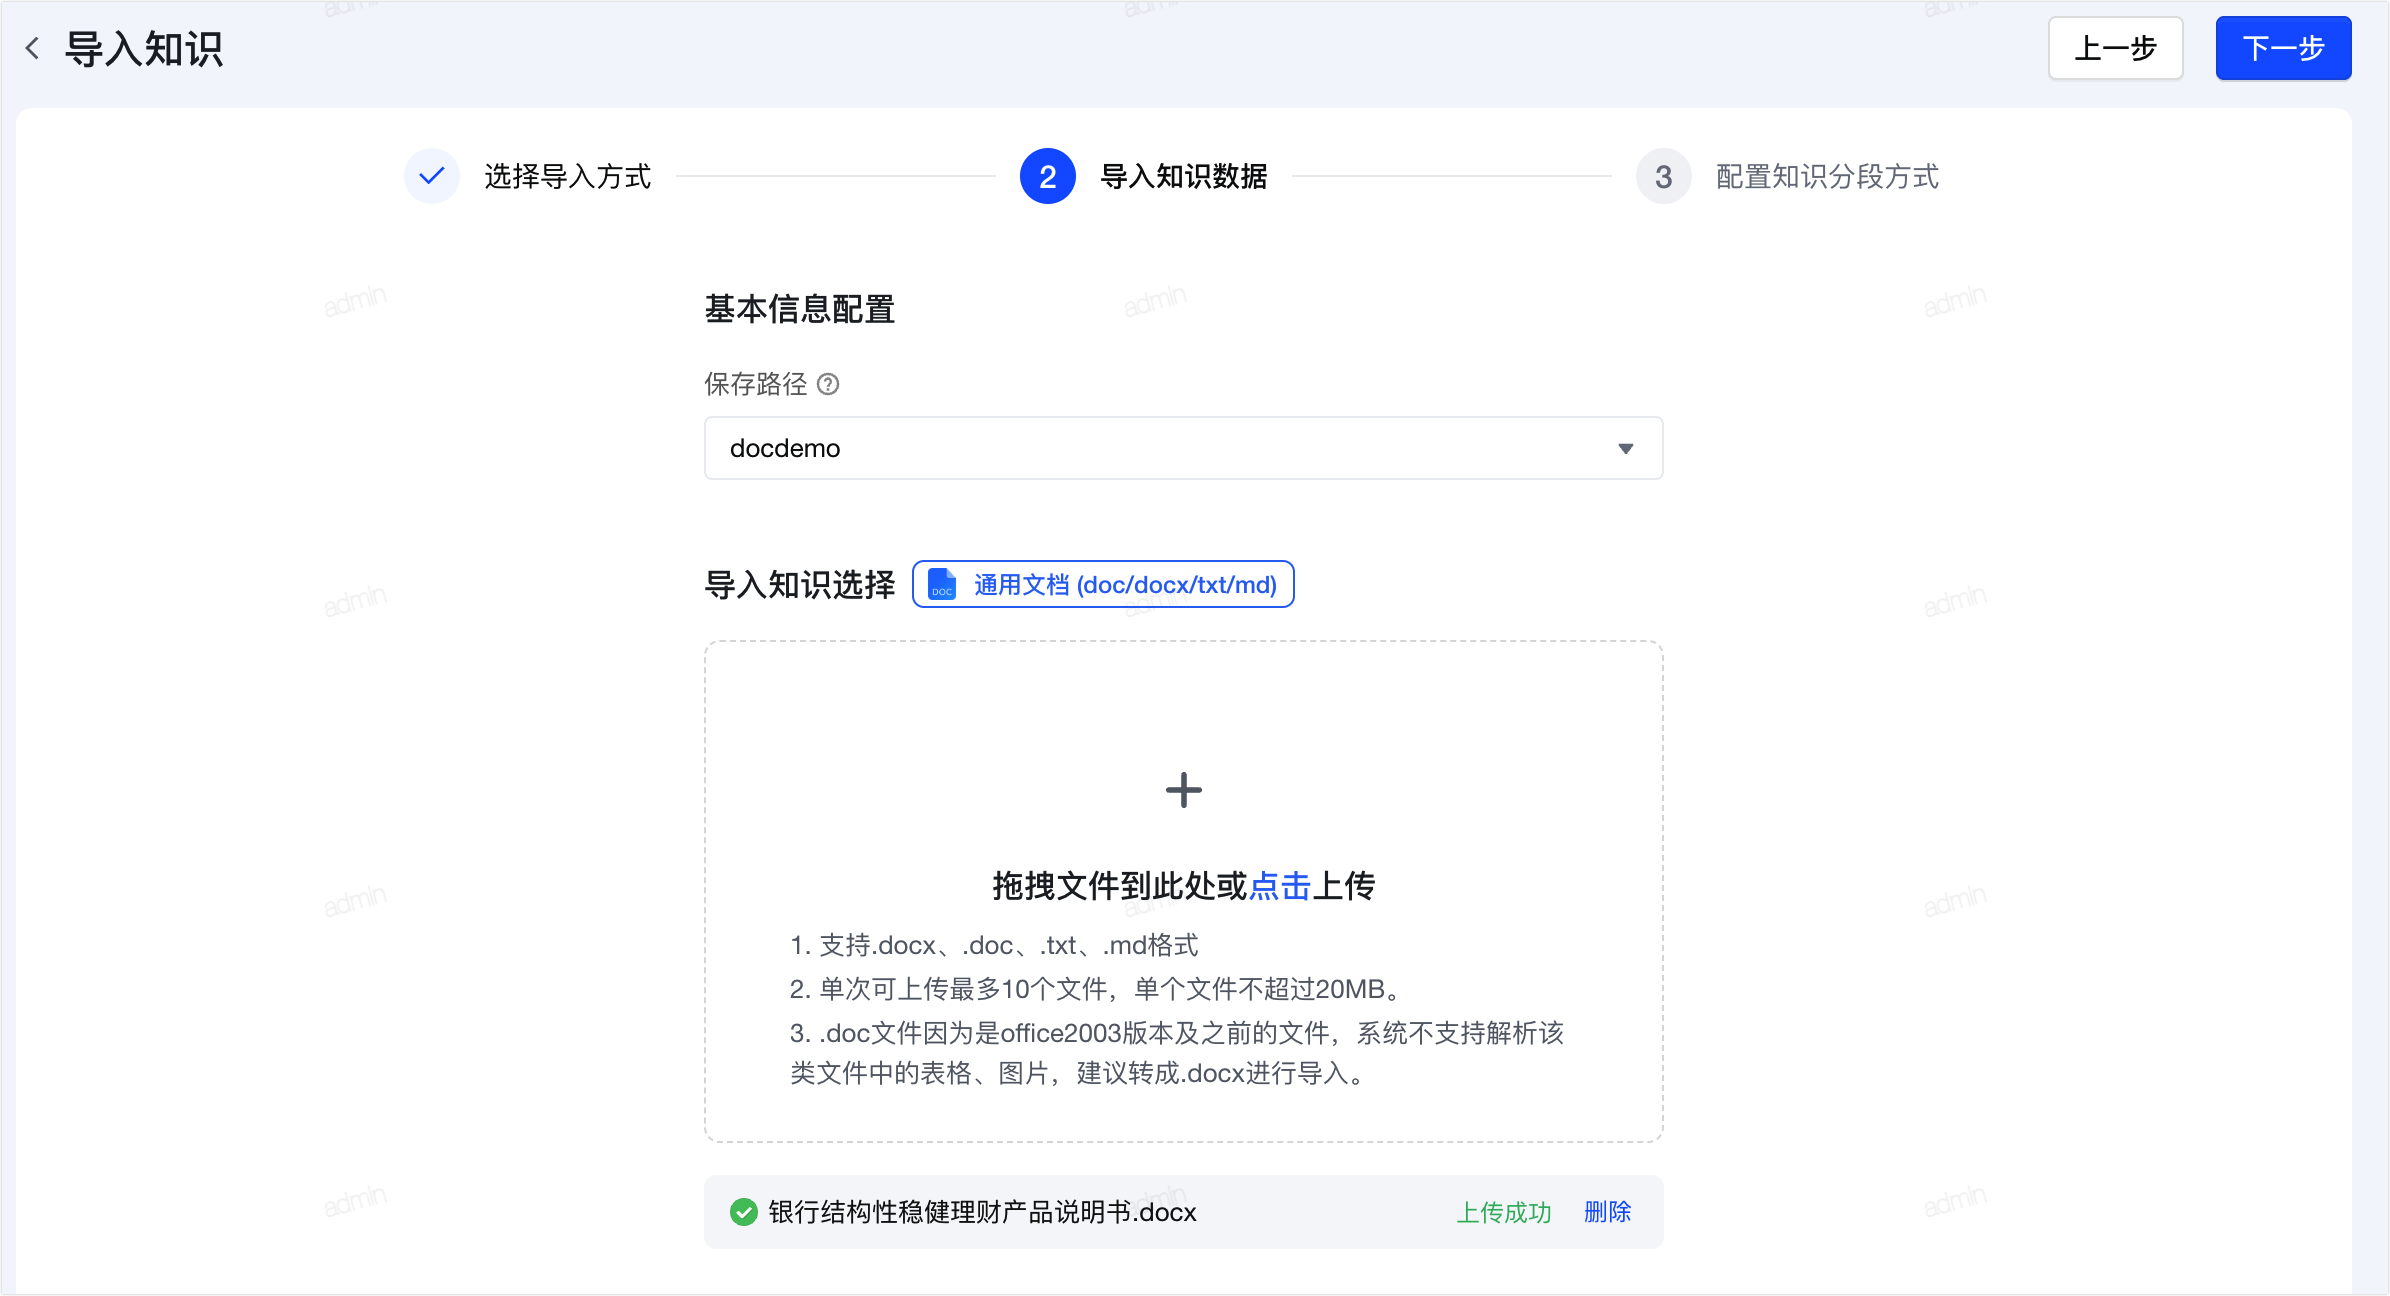
Task: Click the back arrow beside 导入知识
Action: [x=33, y=48]
